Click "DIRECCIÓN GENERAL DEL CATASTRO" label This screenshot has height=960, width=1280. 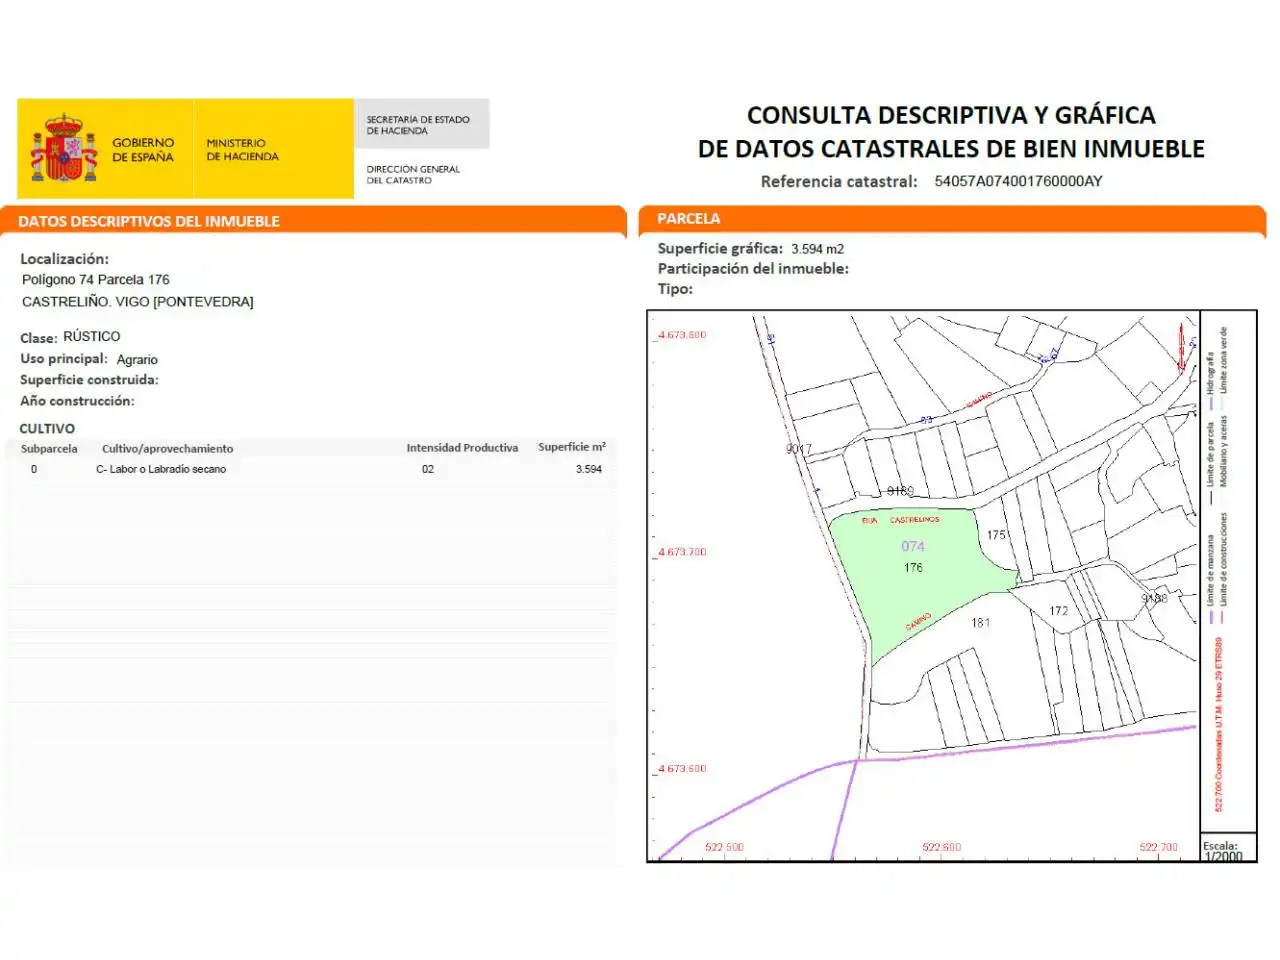click(413, 175)
